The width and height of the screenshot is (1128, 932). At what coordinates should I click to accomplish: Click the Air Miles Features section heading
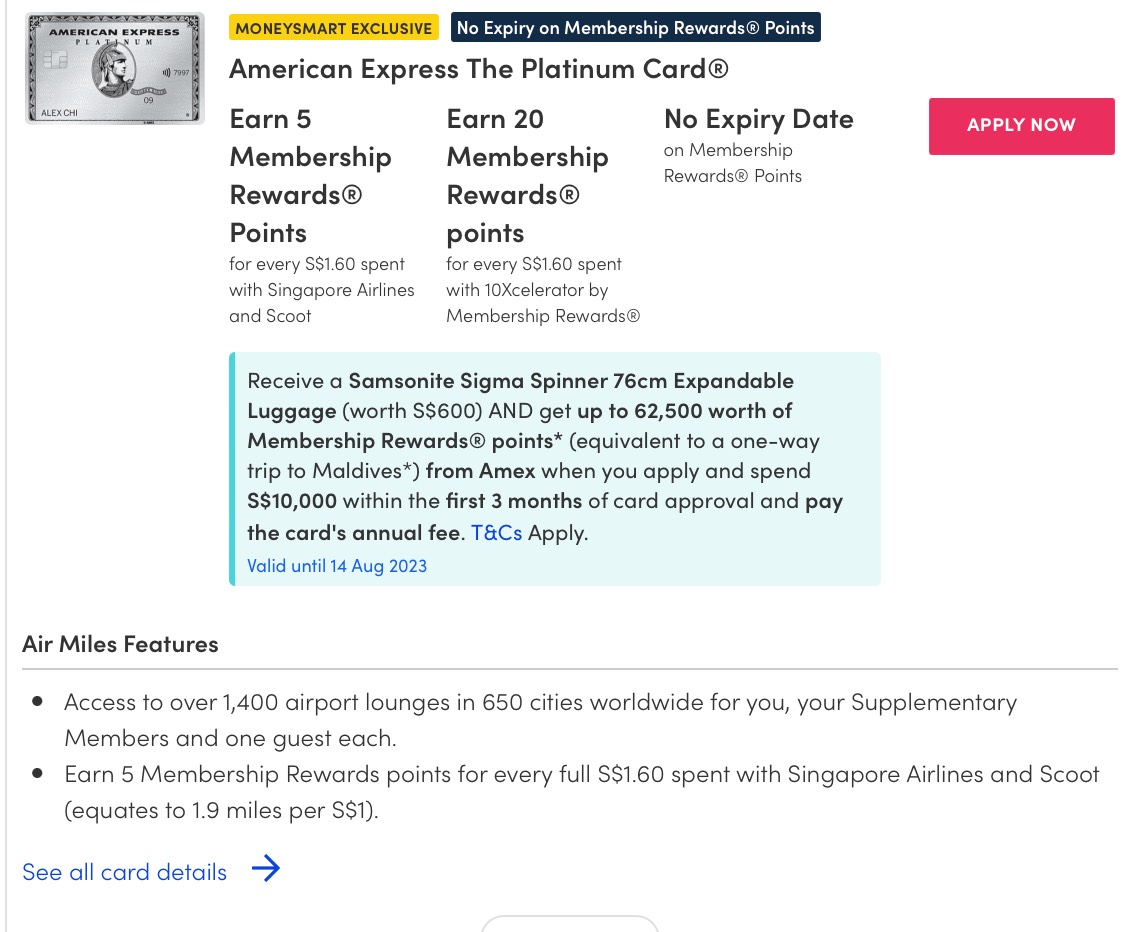point(120,644)
